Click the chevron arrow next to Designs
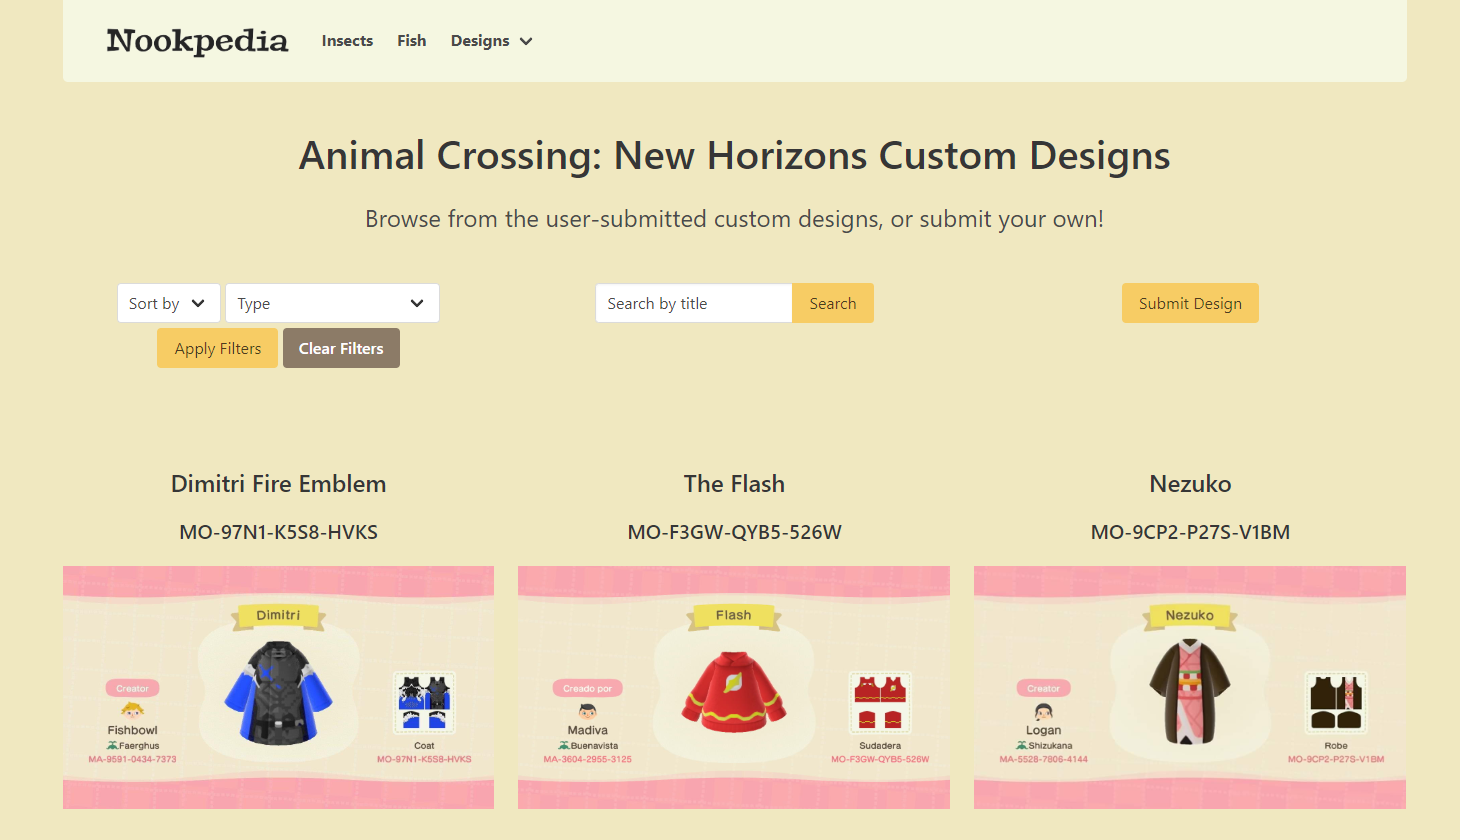Screen dimensions: 1460x840 click(526, 41)
